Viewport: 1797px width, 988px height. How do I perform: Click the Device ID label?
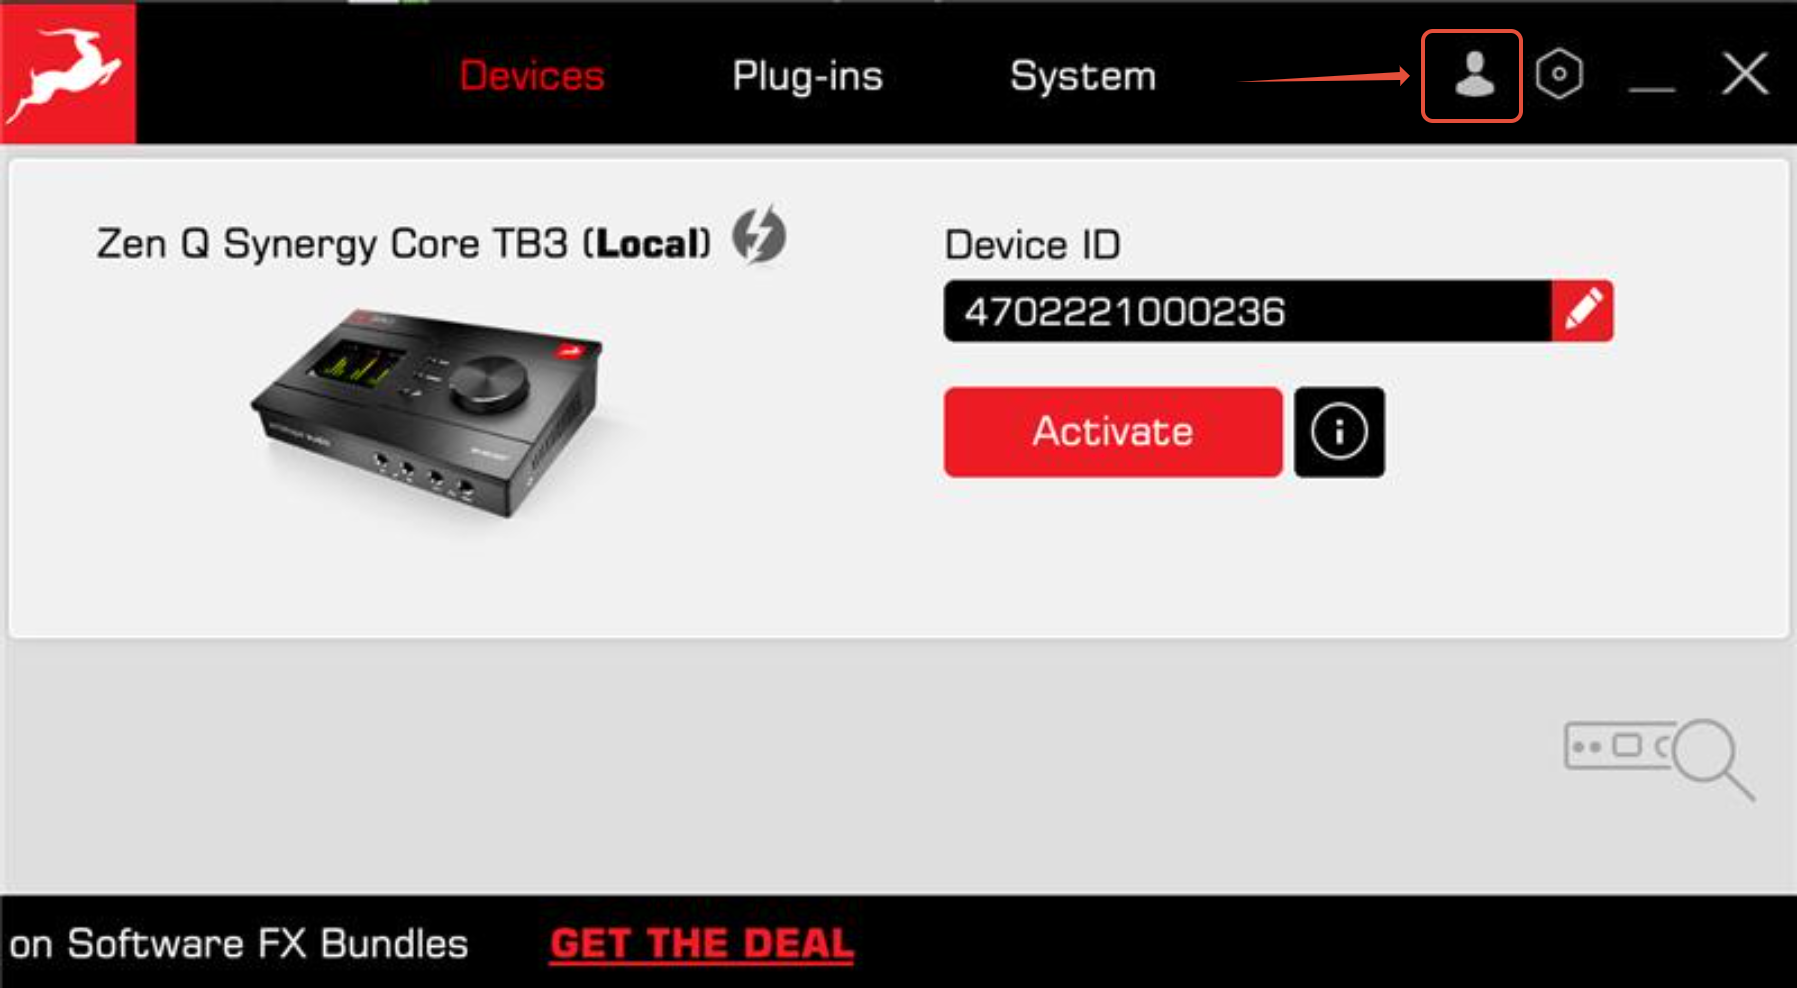tap(1032, 245)
